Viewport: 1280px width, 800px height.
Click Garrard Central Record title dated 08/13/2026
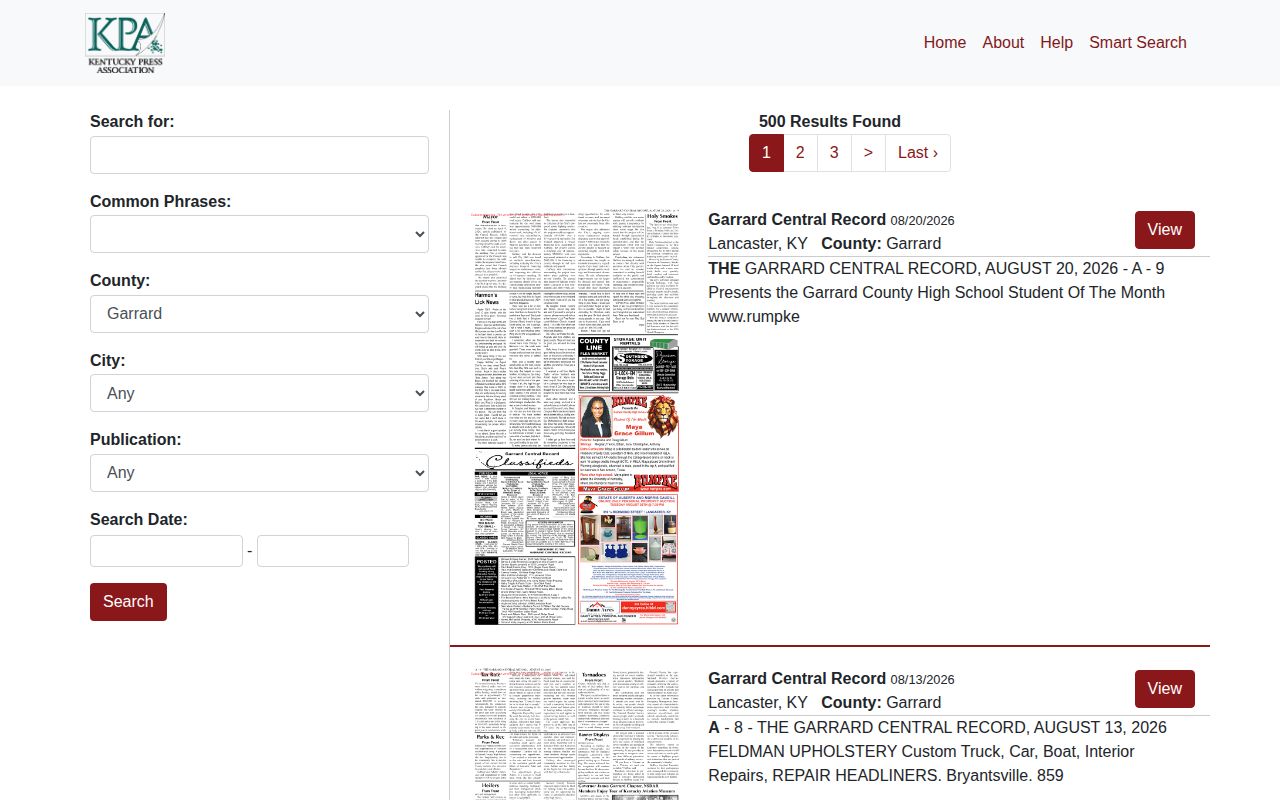pos(797,678)
